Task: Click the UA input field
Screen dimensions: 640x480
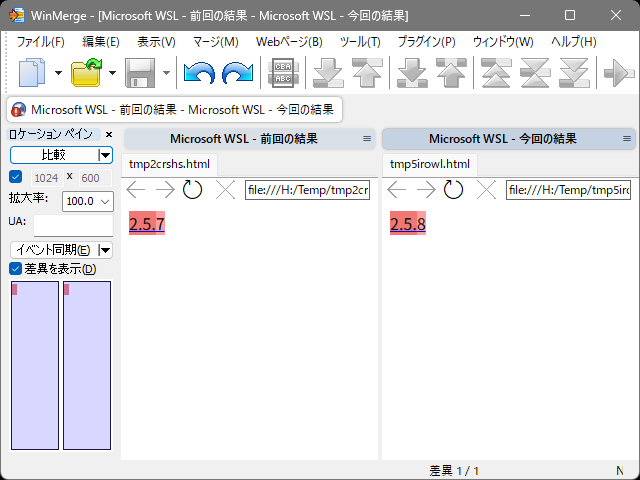Action: pyautogui.click(x=73, y=226)
